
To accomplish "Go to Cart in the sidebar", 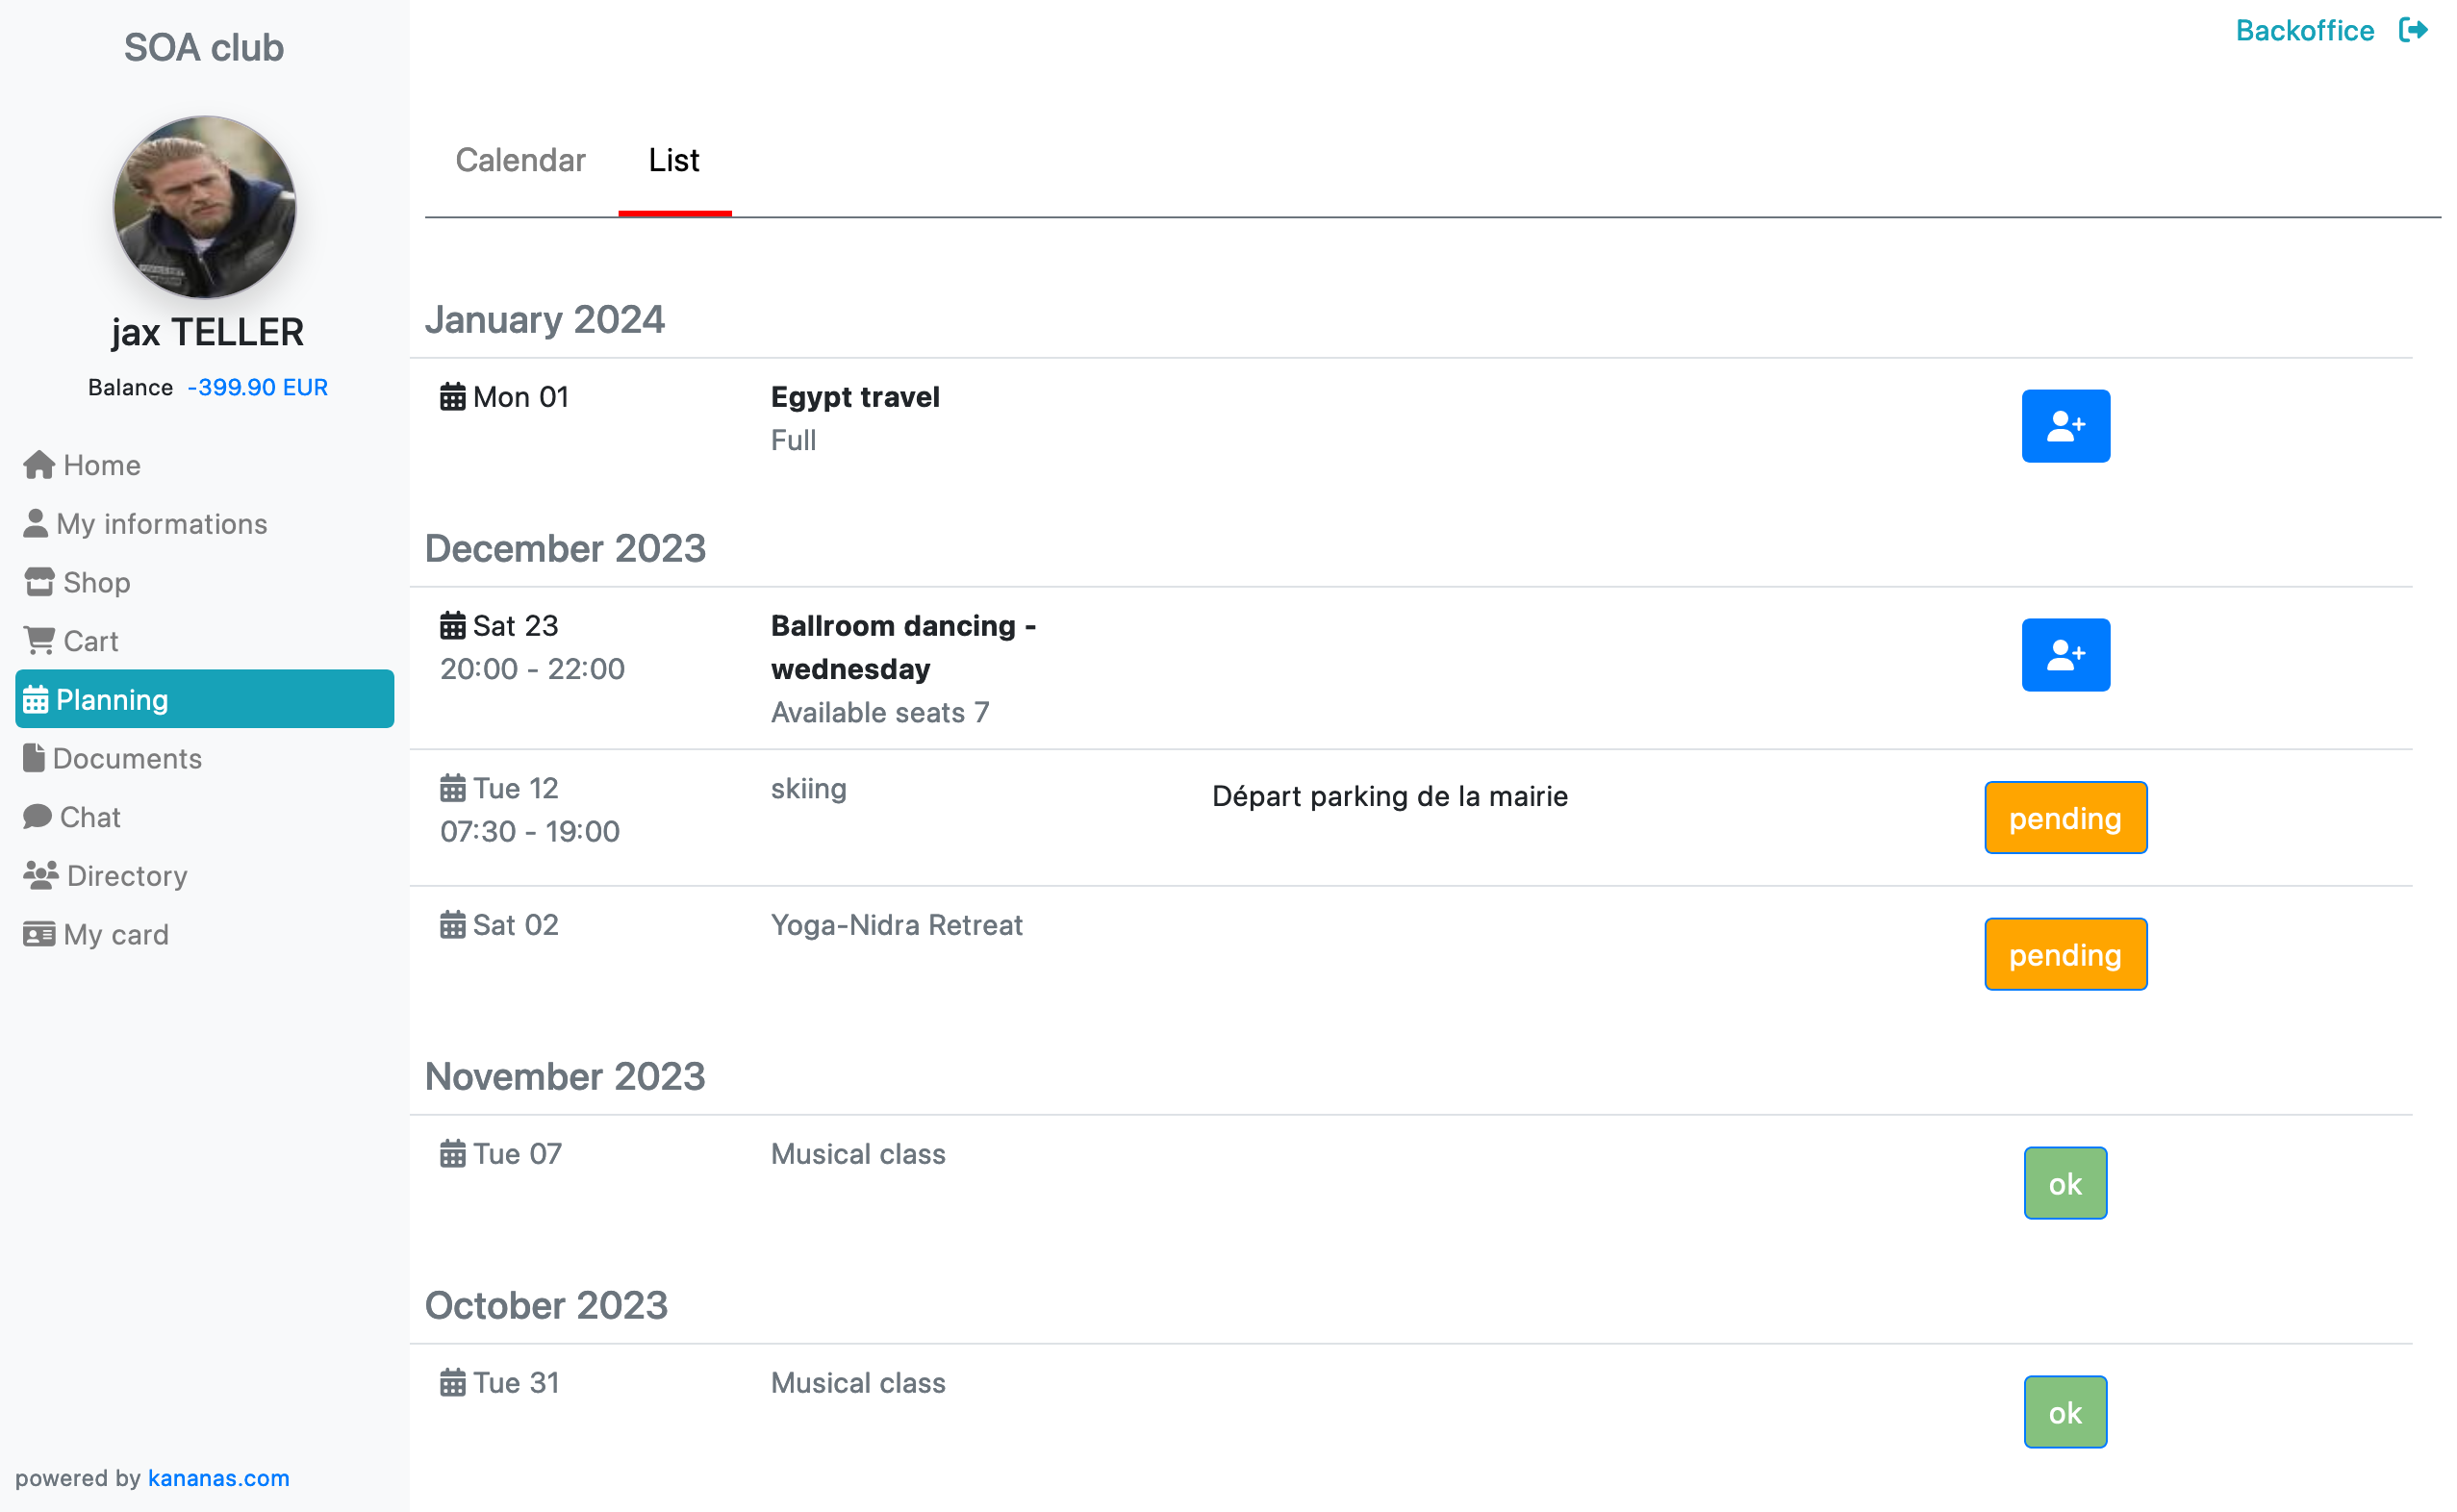I will click(71, 641).
